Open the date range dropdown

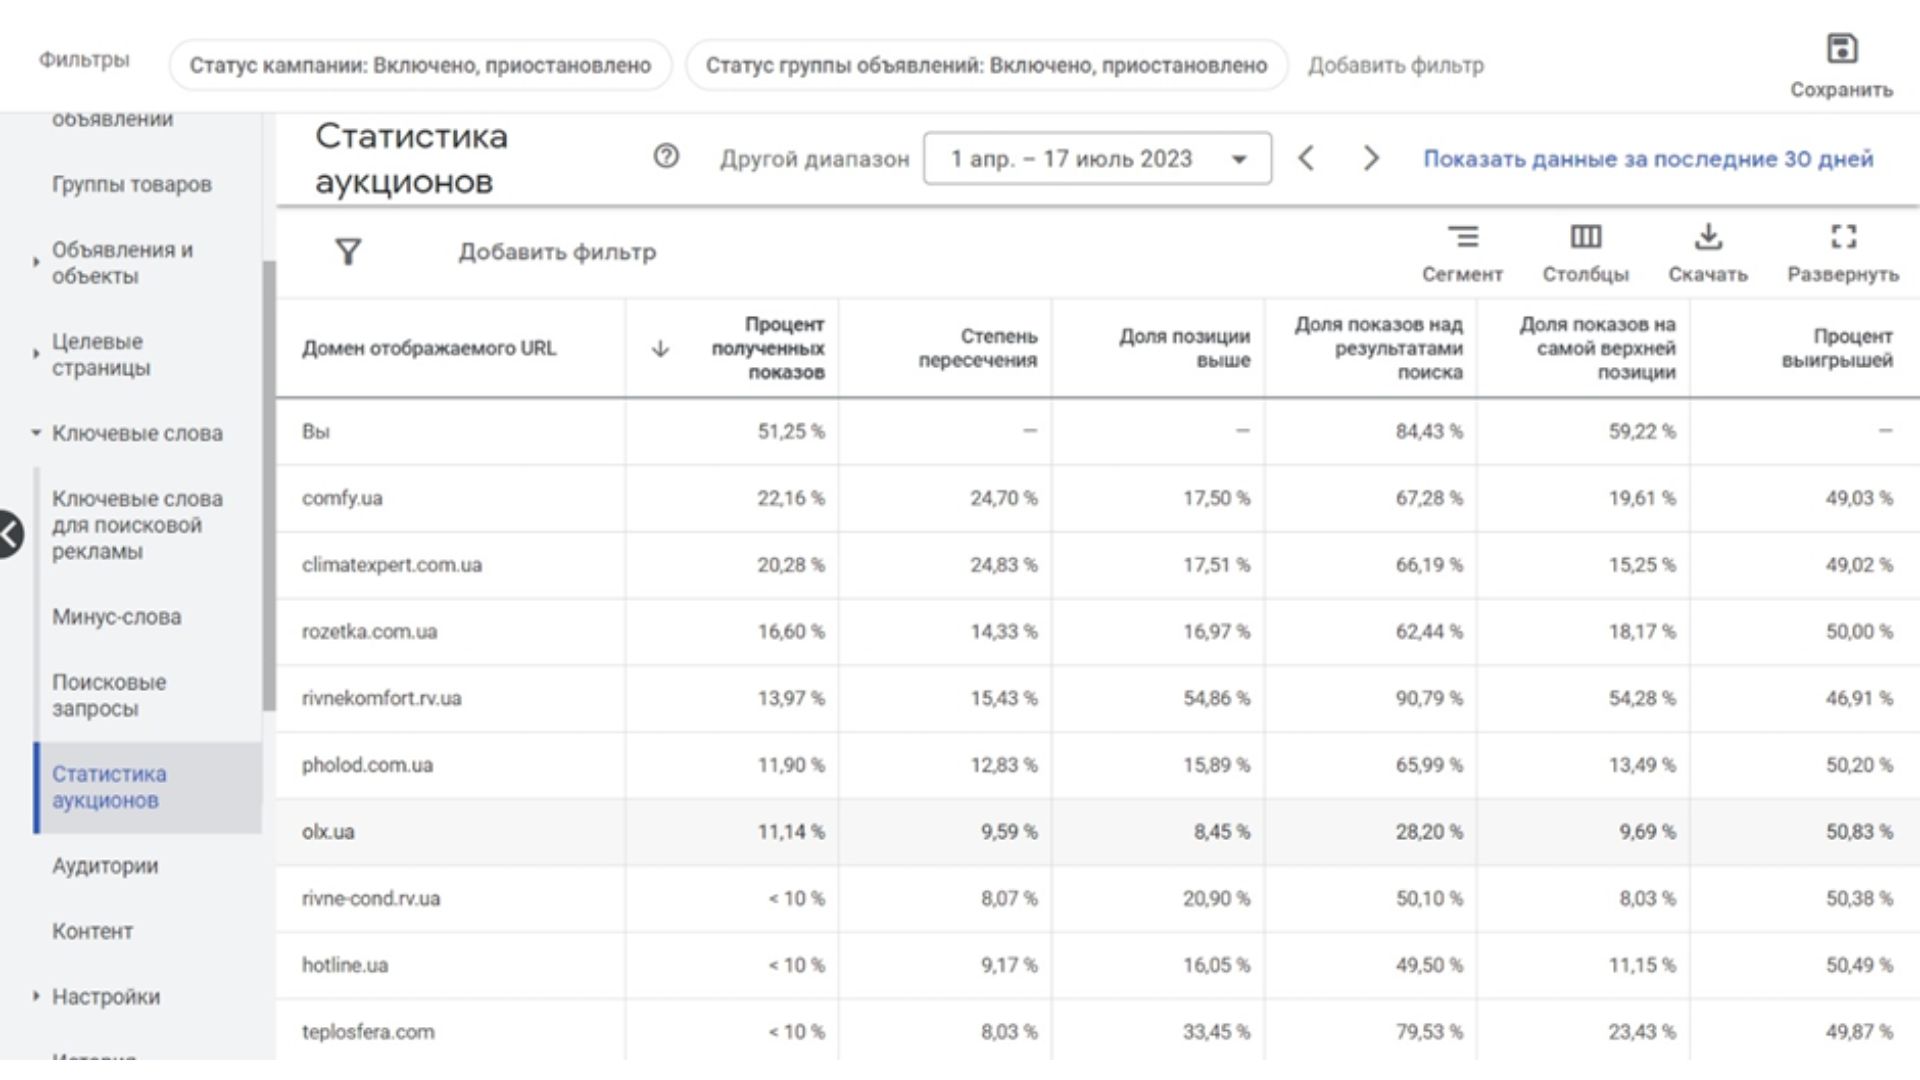(1097, 158)
